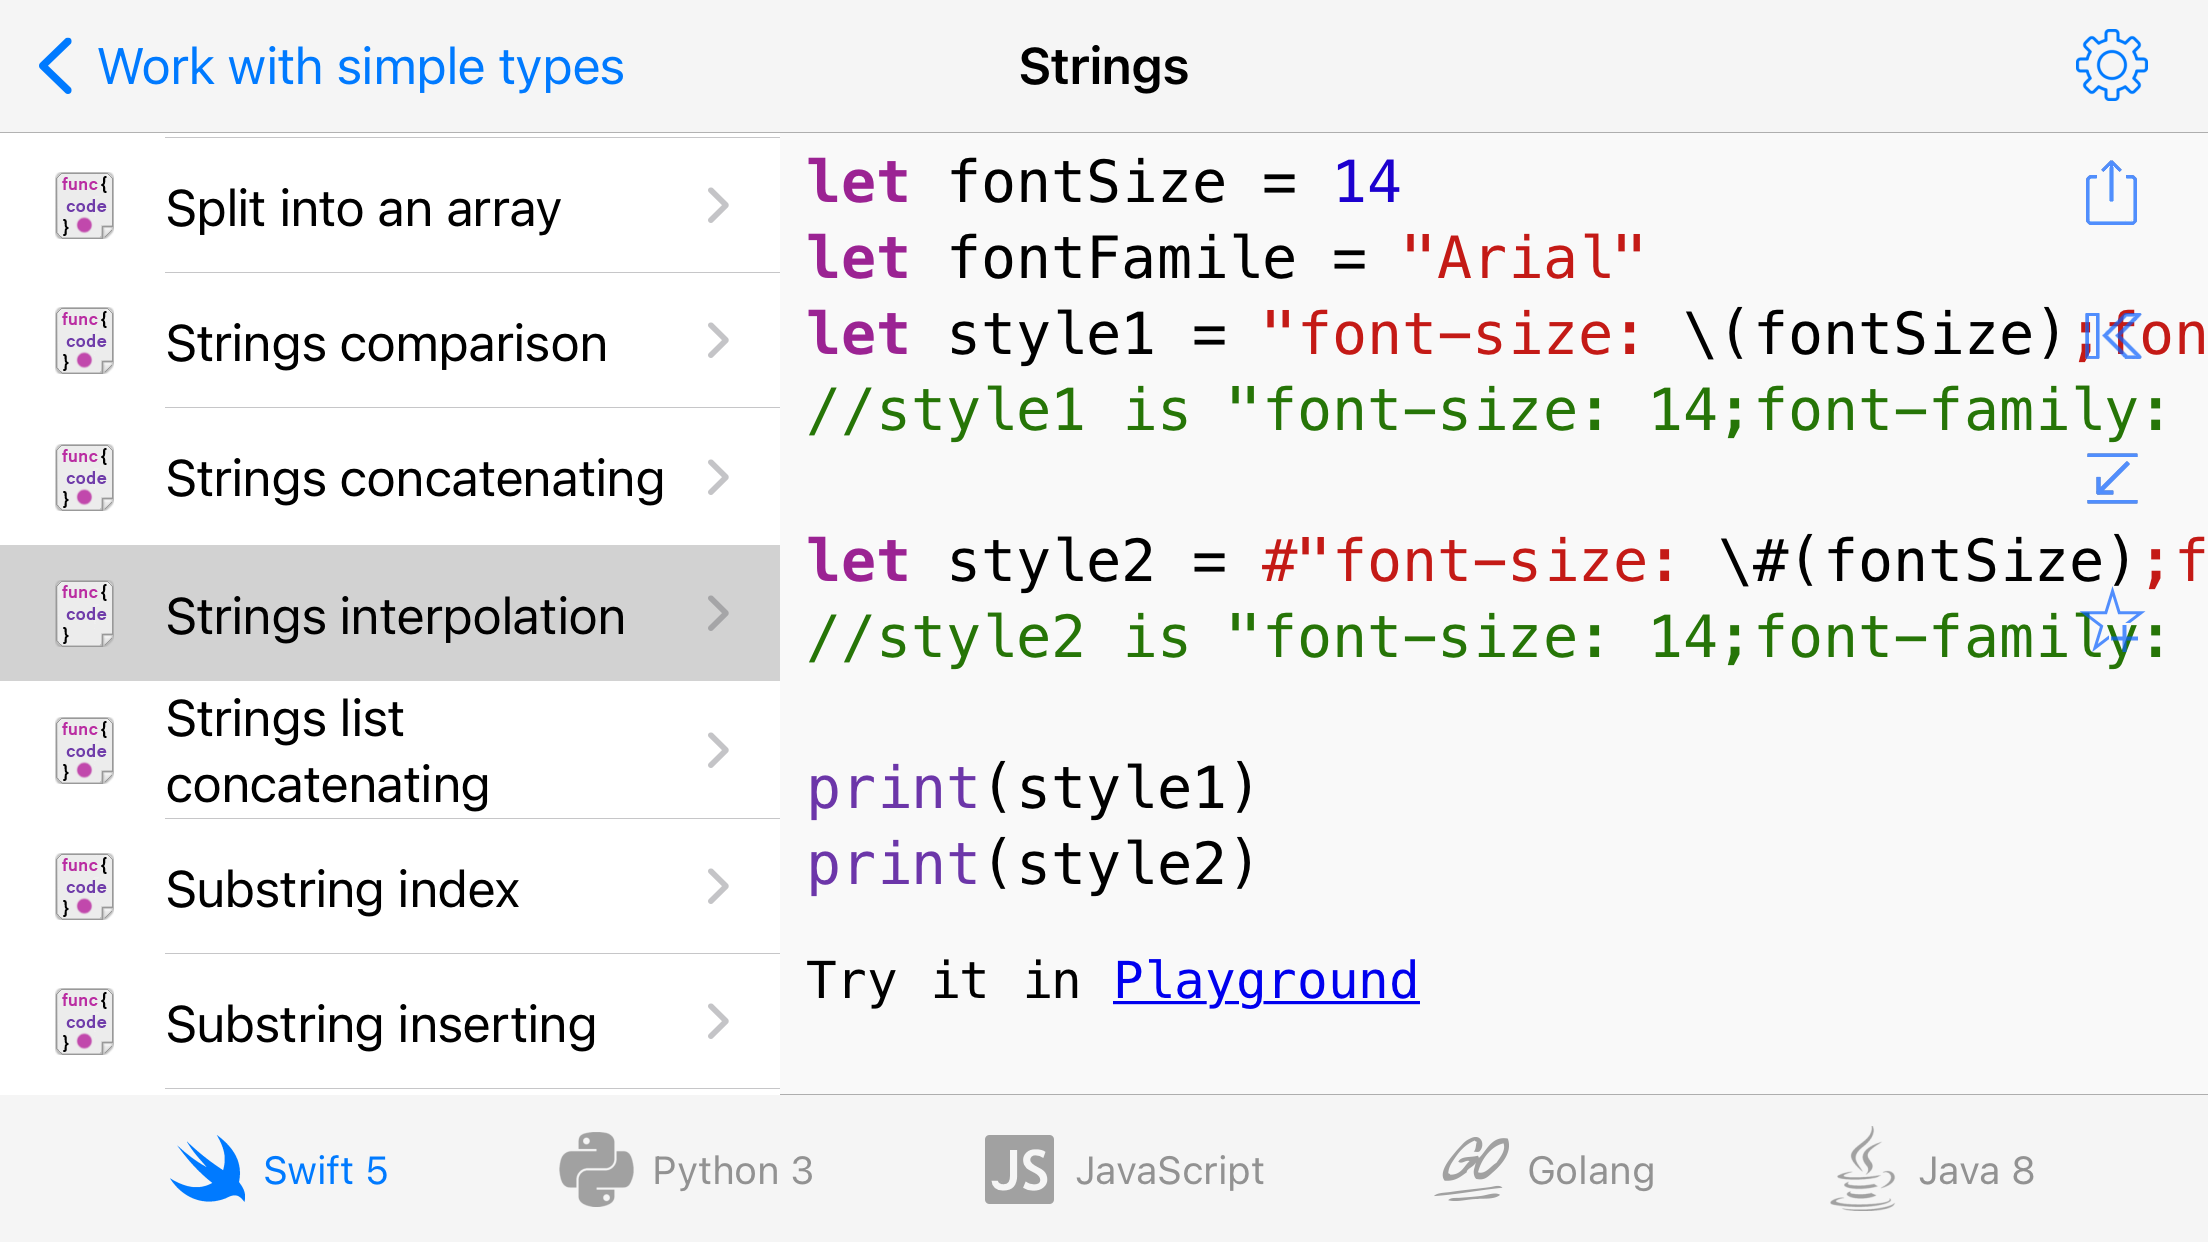
Task: Expand Strings concatenating chevron
Action: (x=718, y=477)
